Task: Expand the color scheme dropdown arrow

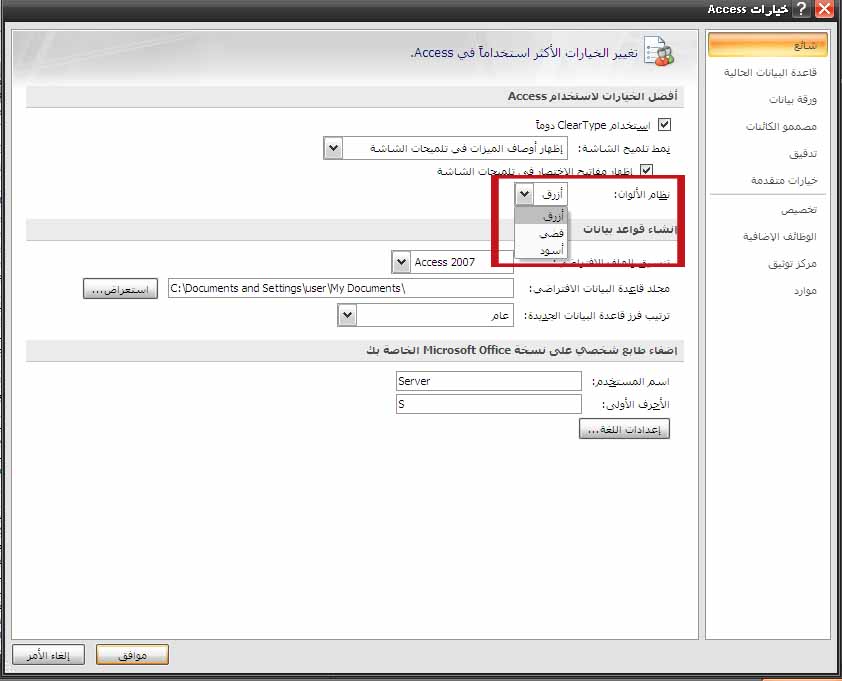Action: [x=524, y=194]
